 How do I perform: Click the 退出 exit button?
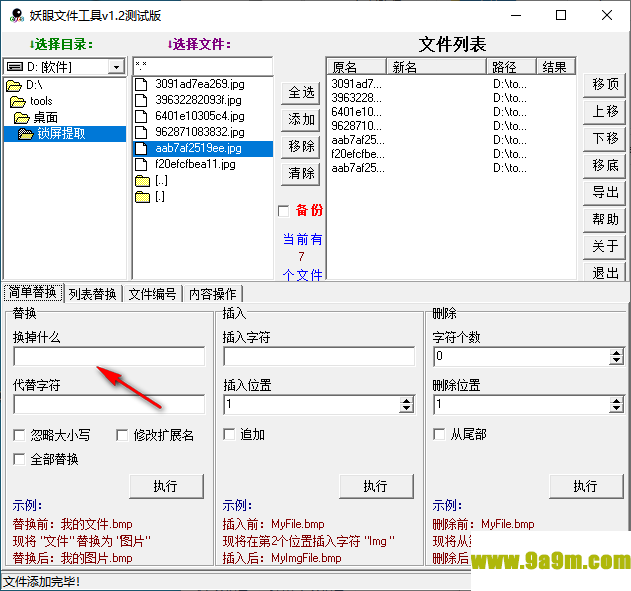(x=604, y=272)
